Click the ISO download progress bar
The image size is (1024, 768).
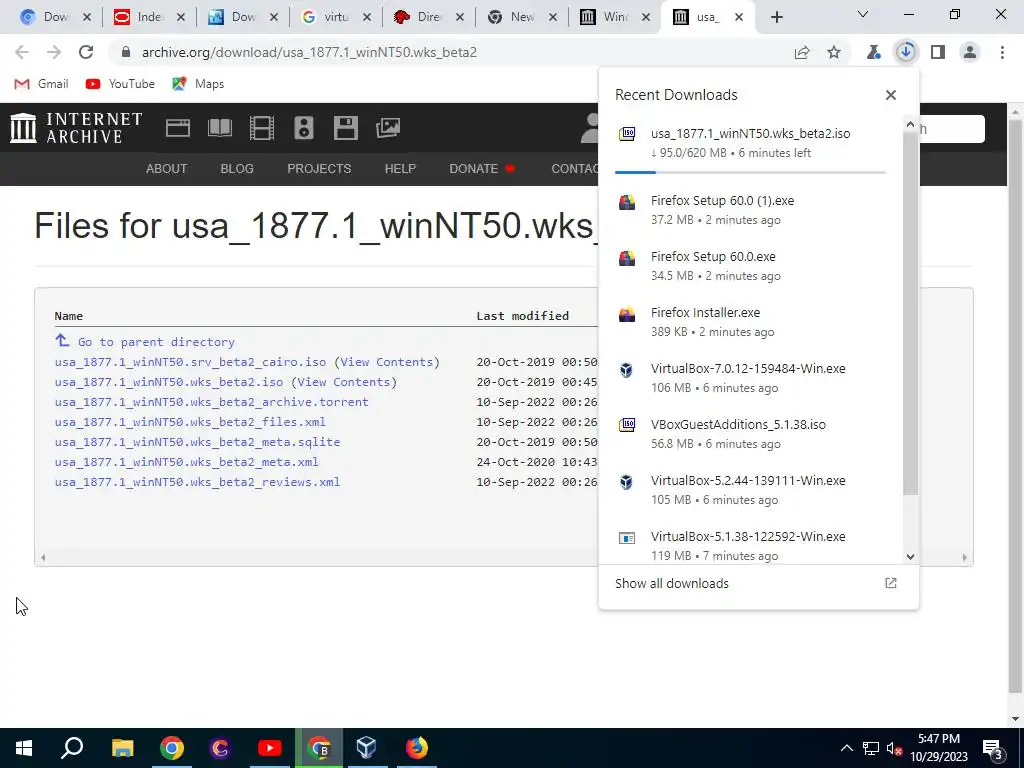[750, 172]
